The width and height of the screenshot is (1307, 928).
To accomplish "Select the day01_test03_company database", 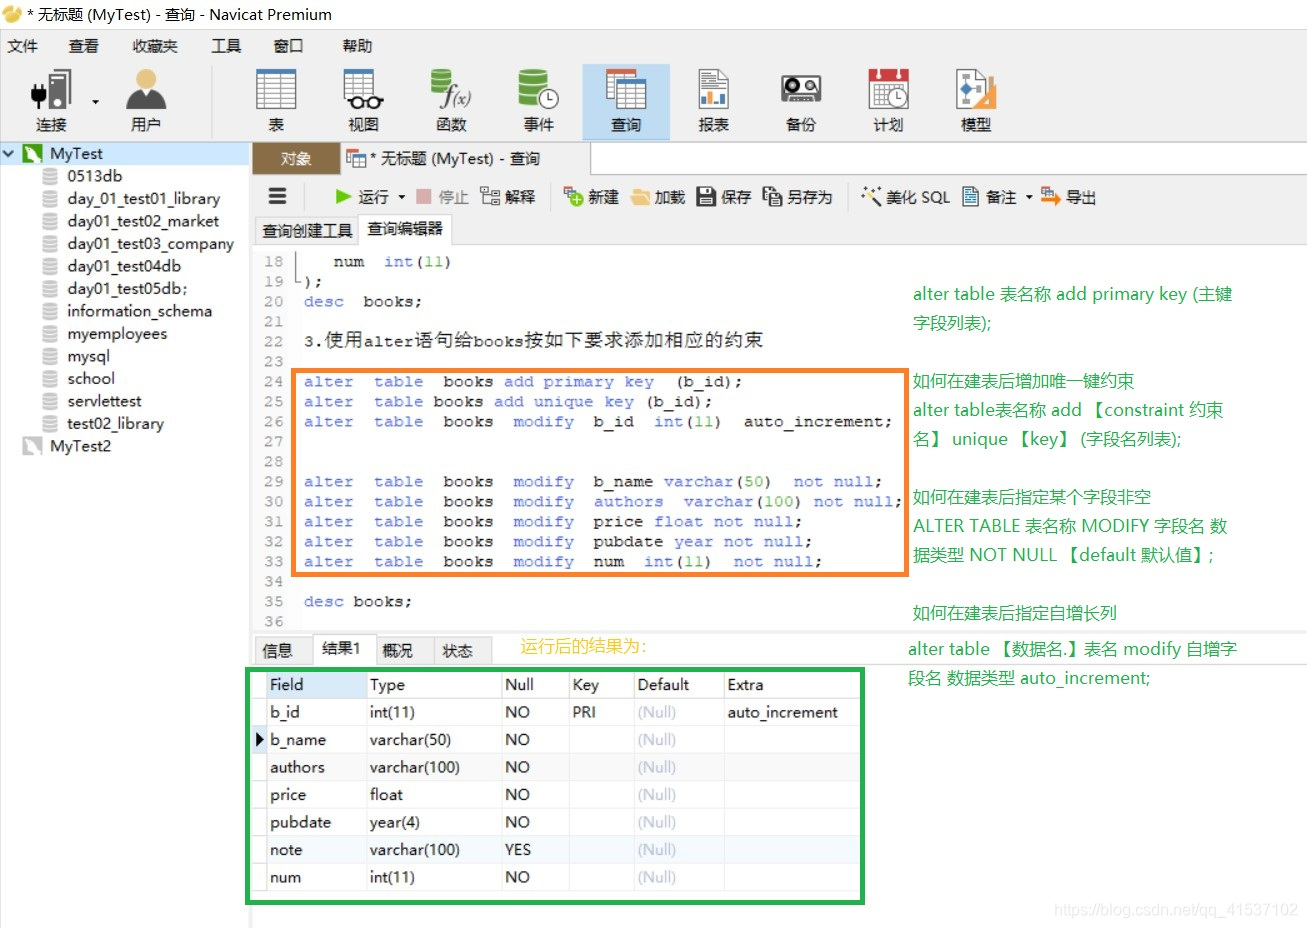I will [x=150, y=243].
